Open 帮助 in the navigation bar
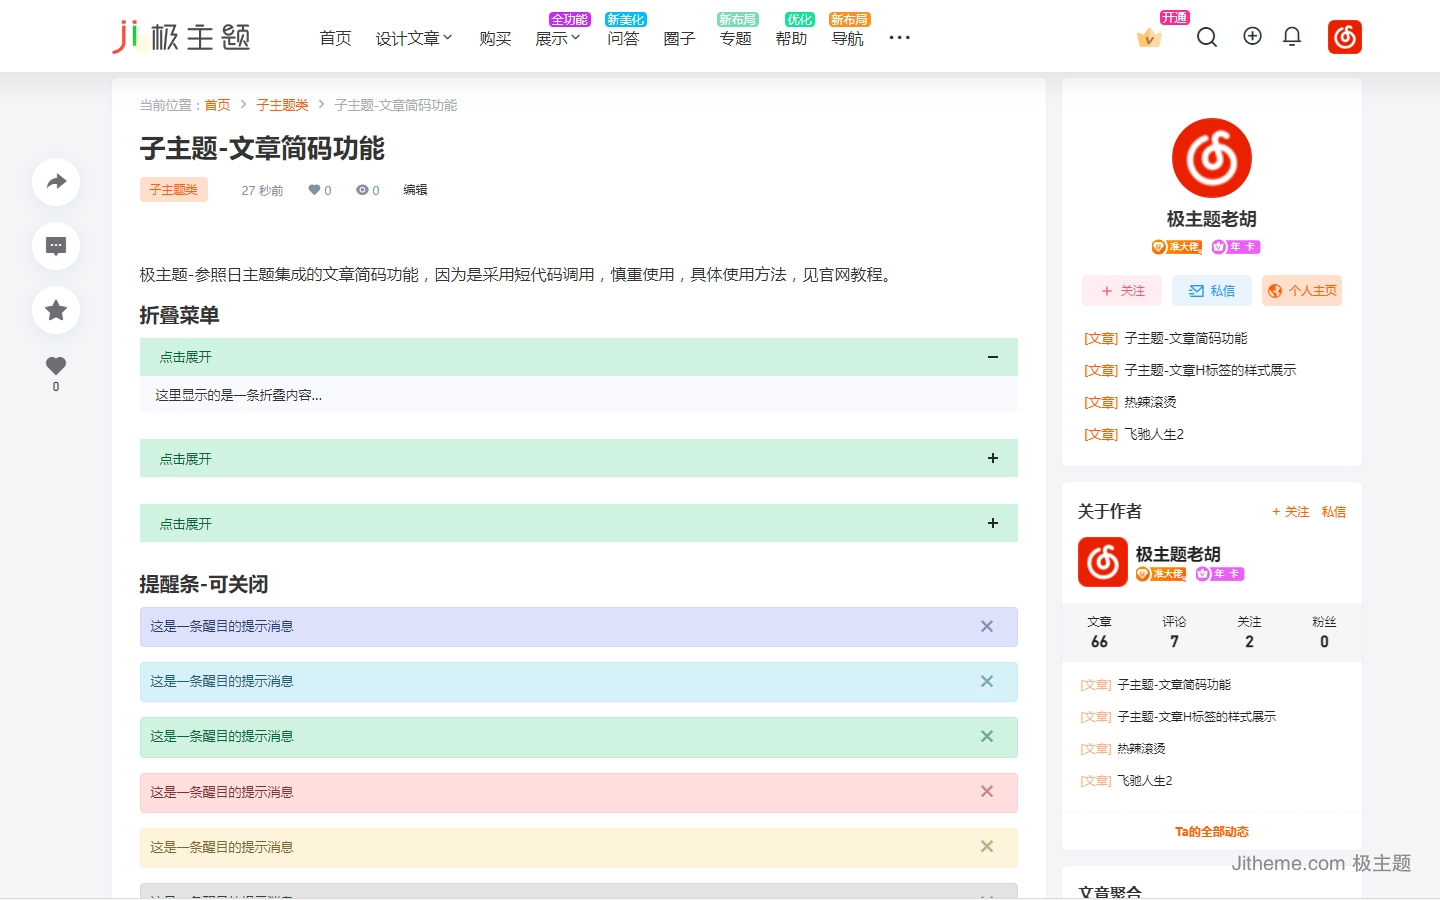This screenshot has height=900, width=1440. coord(791,38)
